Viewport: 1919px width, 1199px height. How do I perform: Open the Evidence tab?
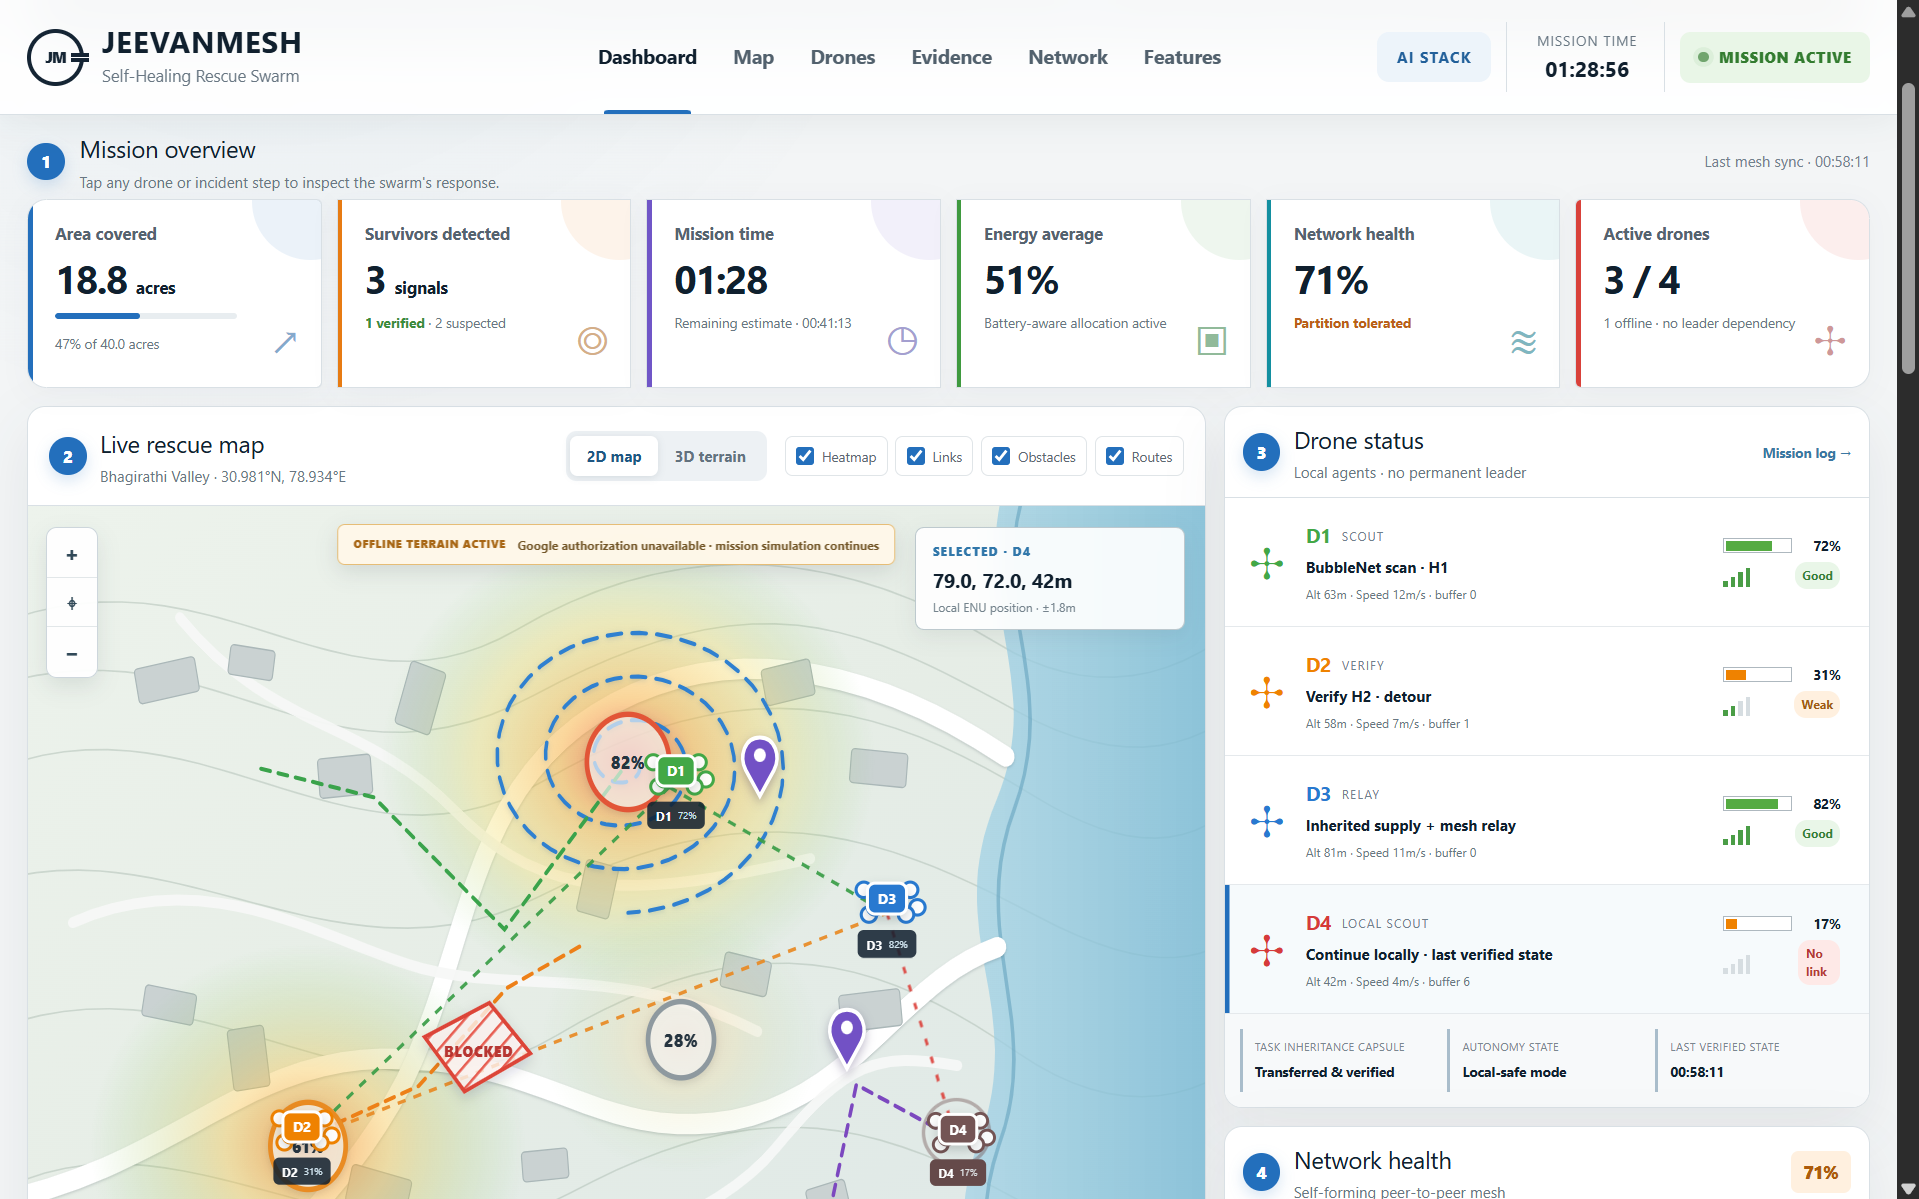point(951,57)
